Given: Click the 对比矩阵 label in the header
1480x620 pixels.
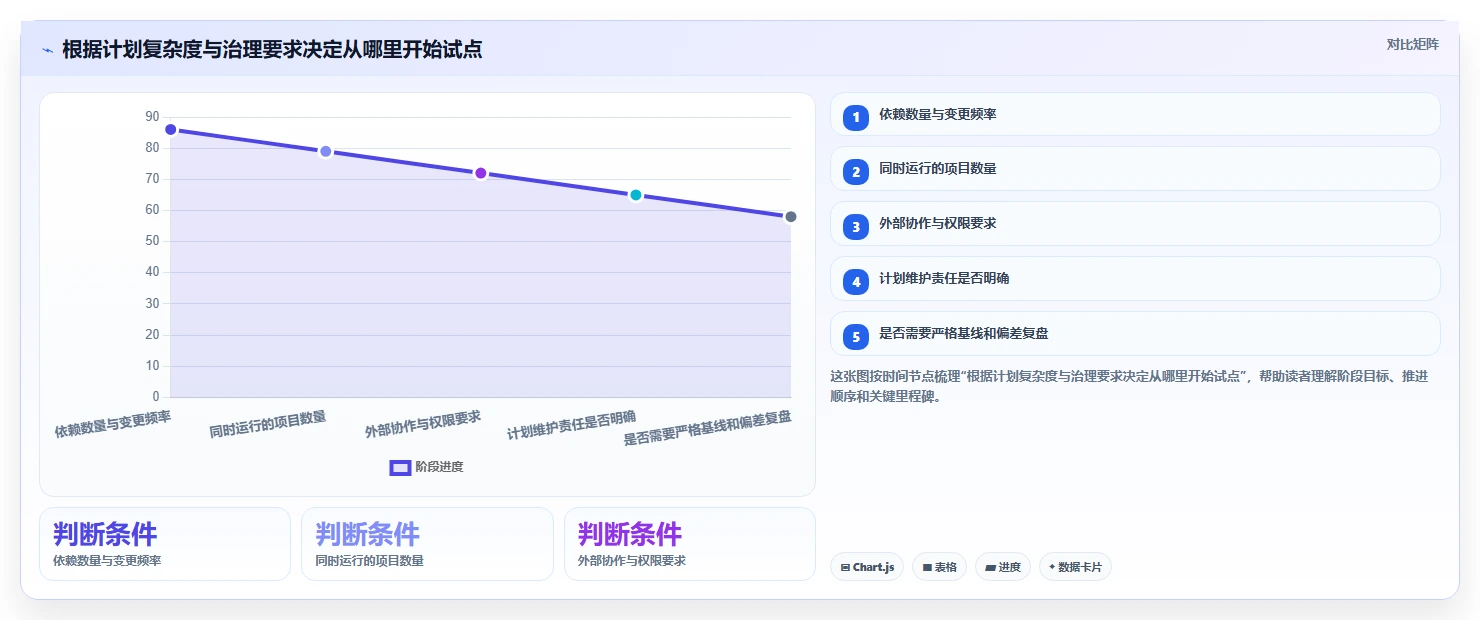Looking at the screenshot, I should [1412, 44].
